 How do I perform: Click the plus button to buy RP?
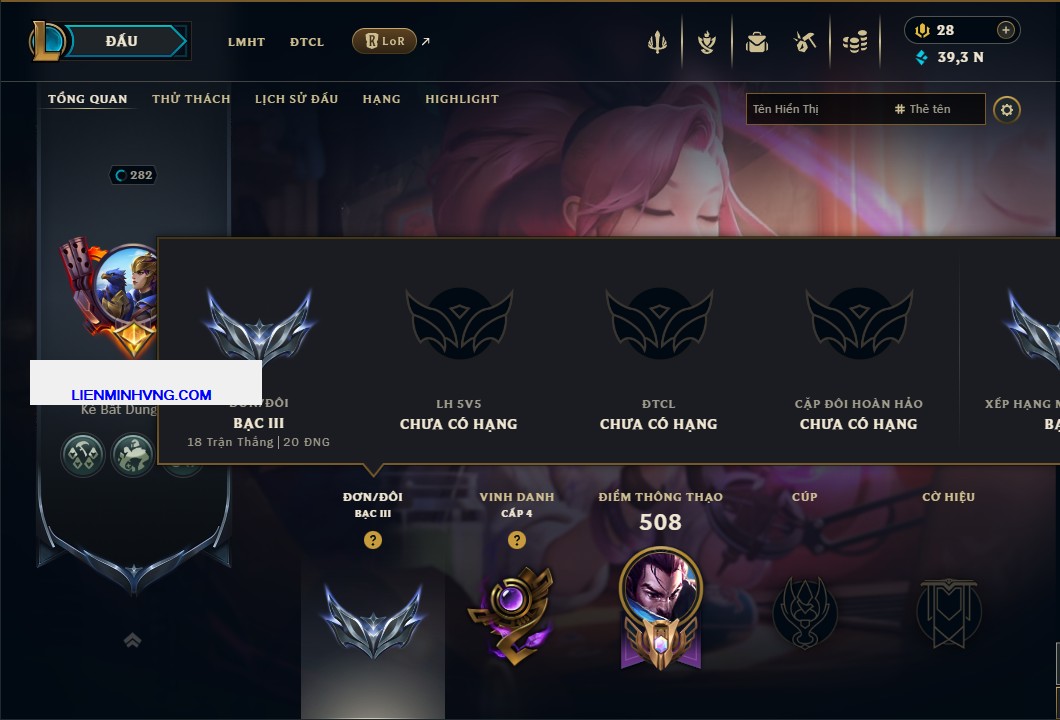pos(1006,30)
